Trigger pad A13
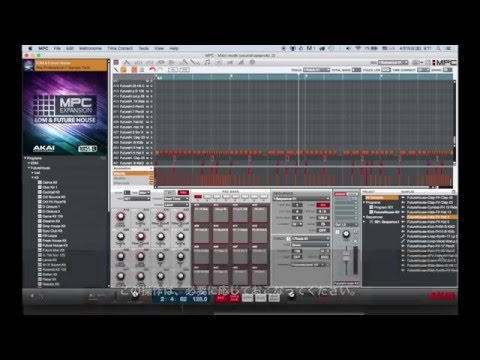Image resolution: width=480 pixels, height=360 pixels. tap(201, 214)
